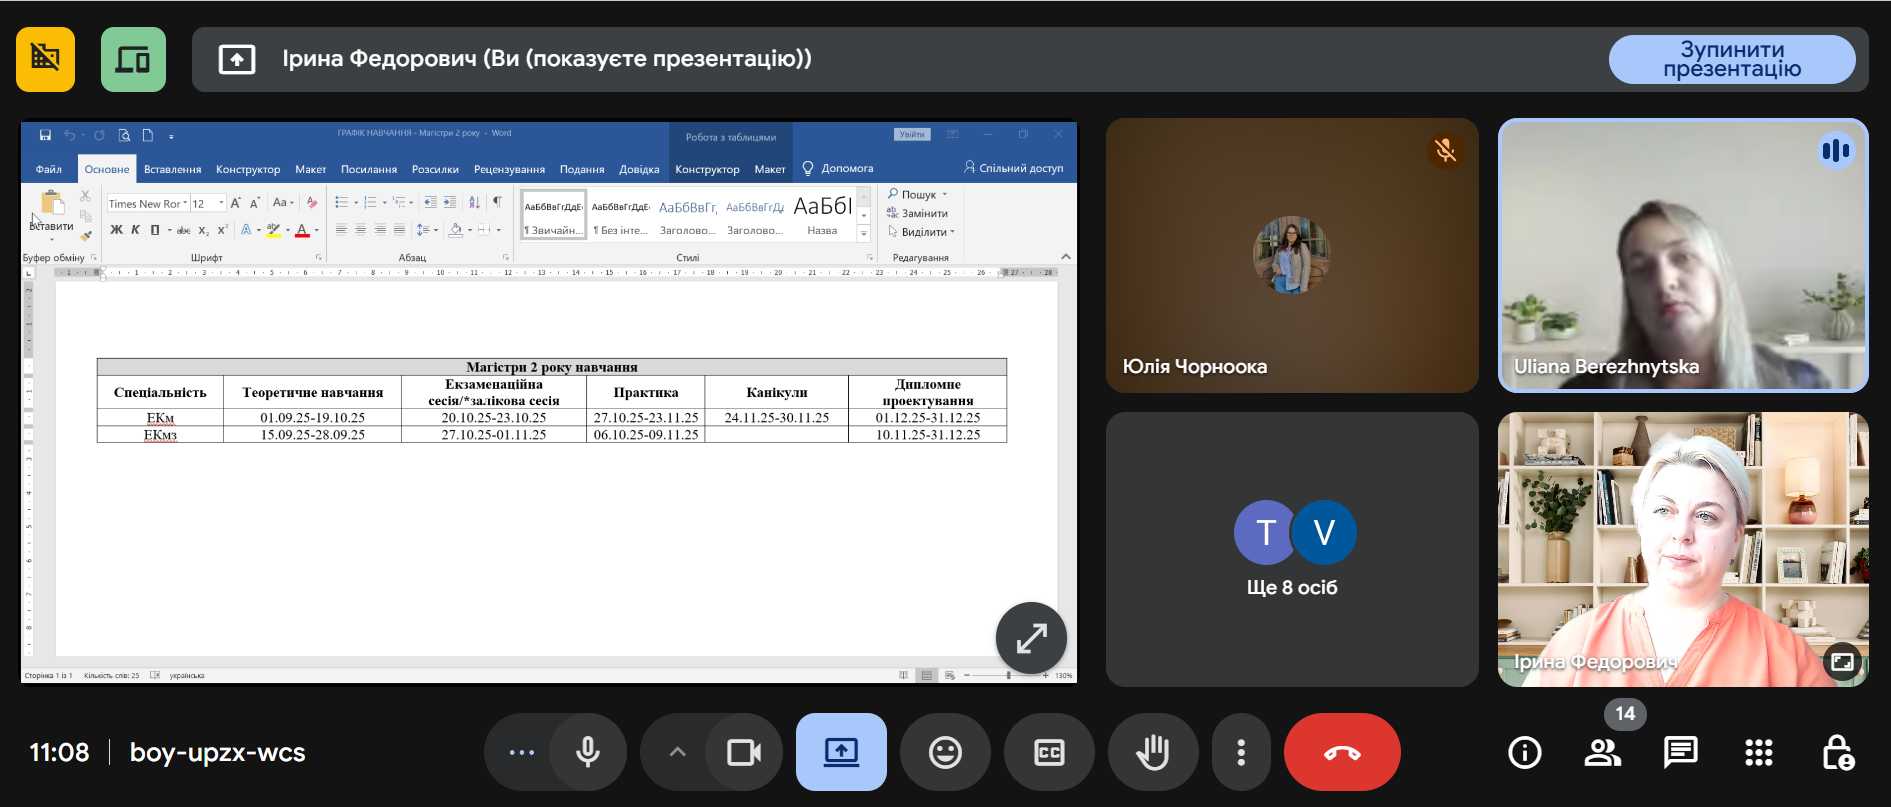The image size is (1891, 807).
Task: Open the emoji reactions panel
Action: pos(944,752)
